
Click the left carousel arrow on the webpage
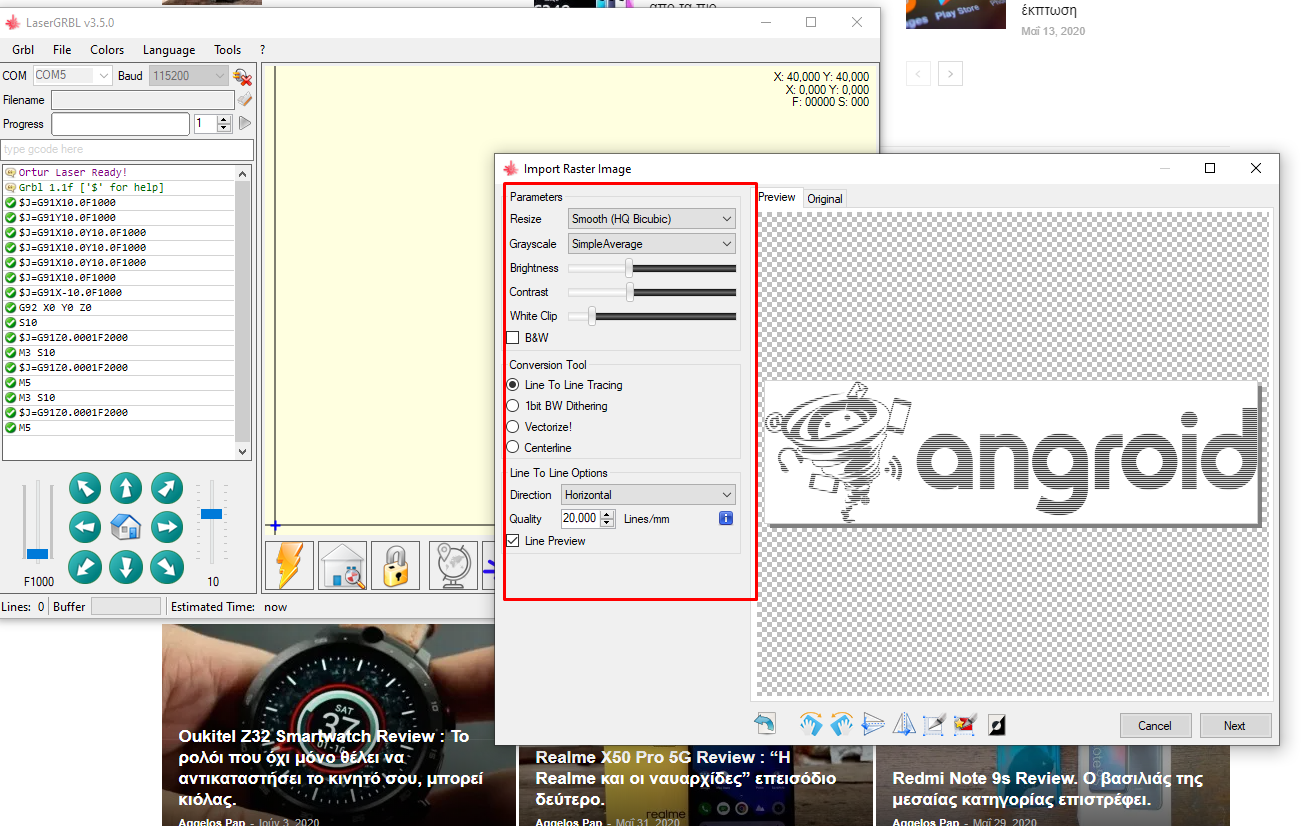tap(919, 73)
